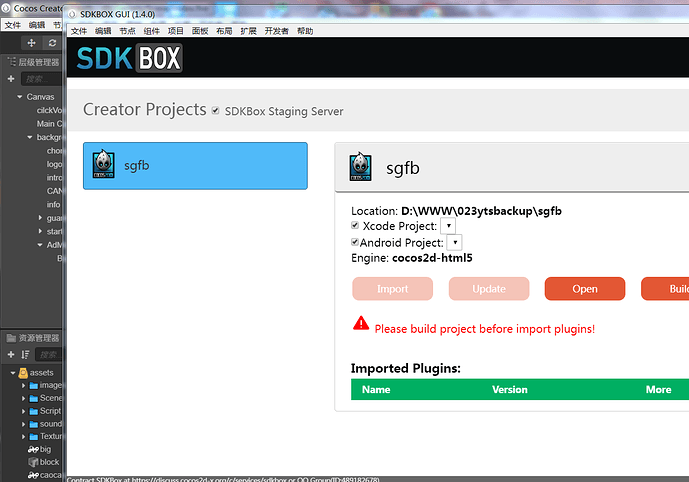Screen dimensions: 689x482
Task: Click the Open button
Action: (585, 289)
